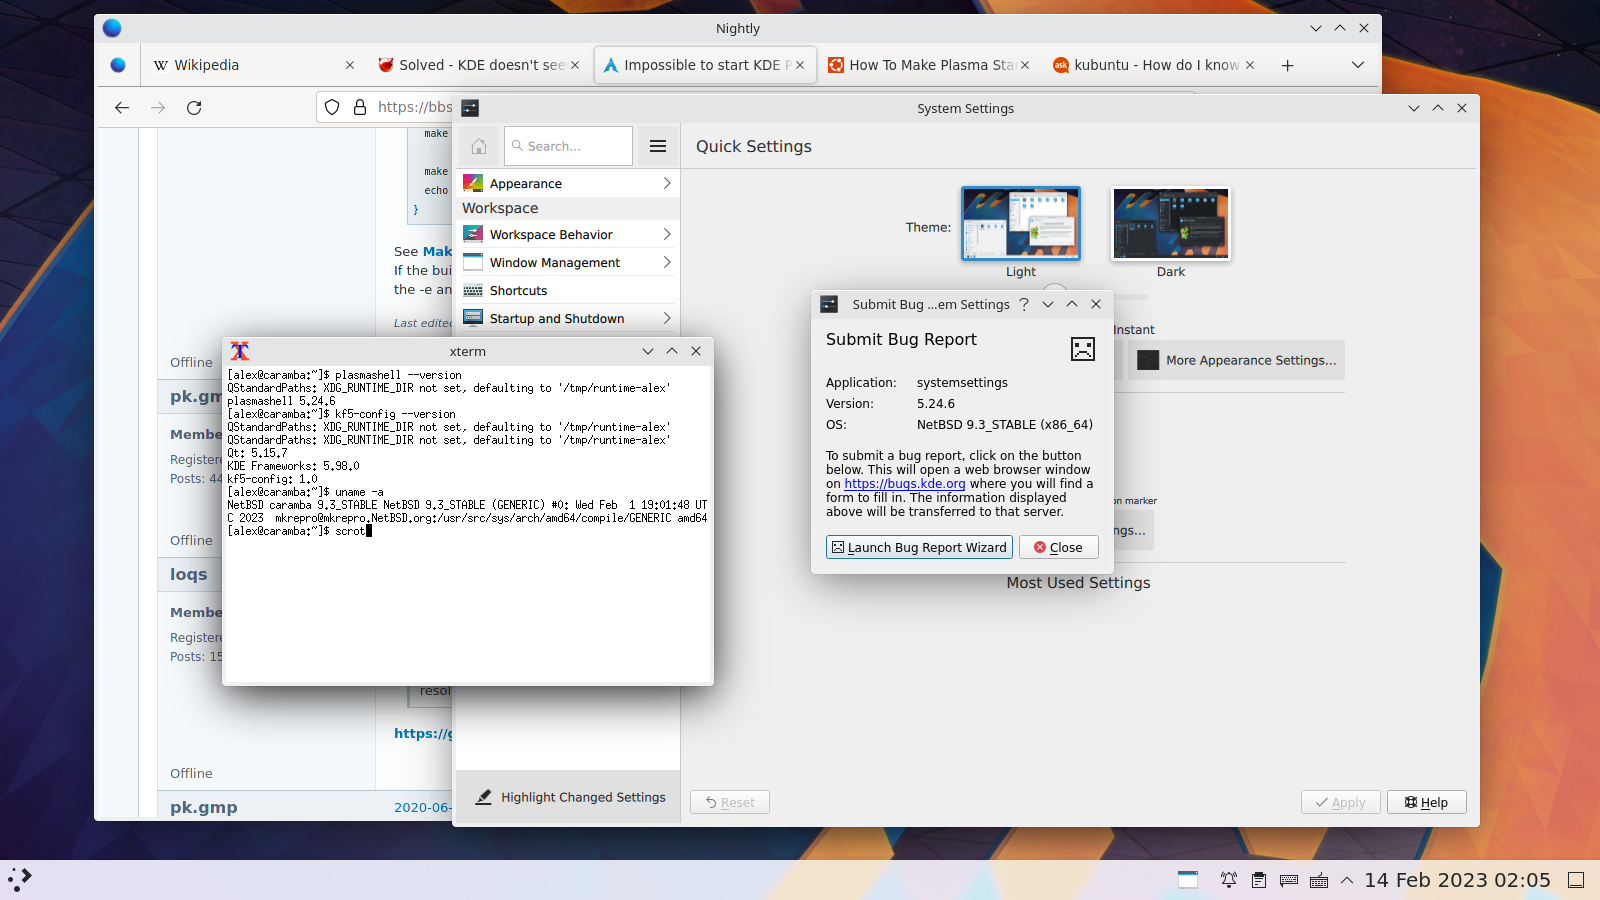Image resolution: width=1600 pixels, height=900 pixels.
Task: Click inside the xterm terminal text area
Action: (468, 525)
